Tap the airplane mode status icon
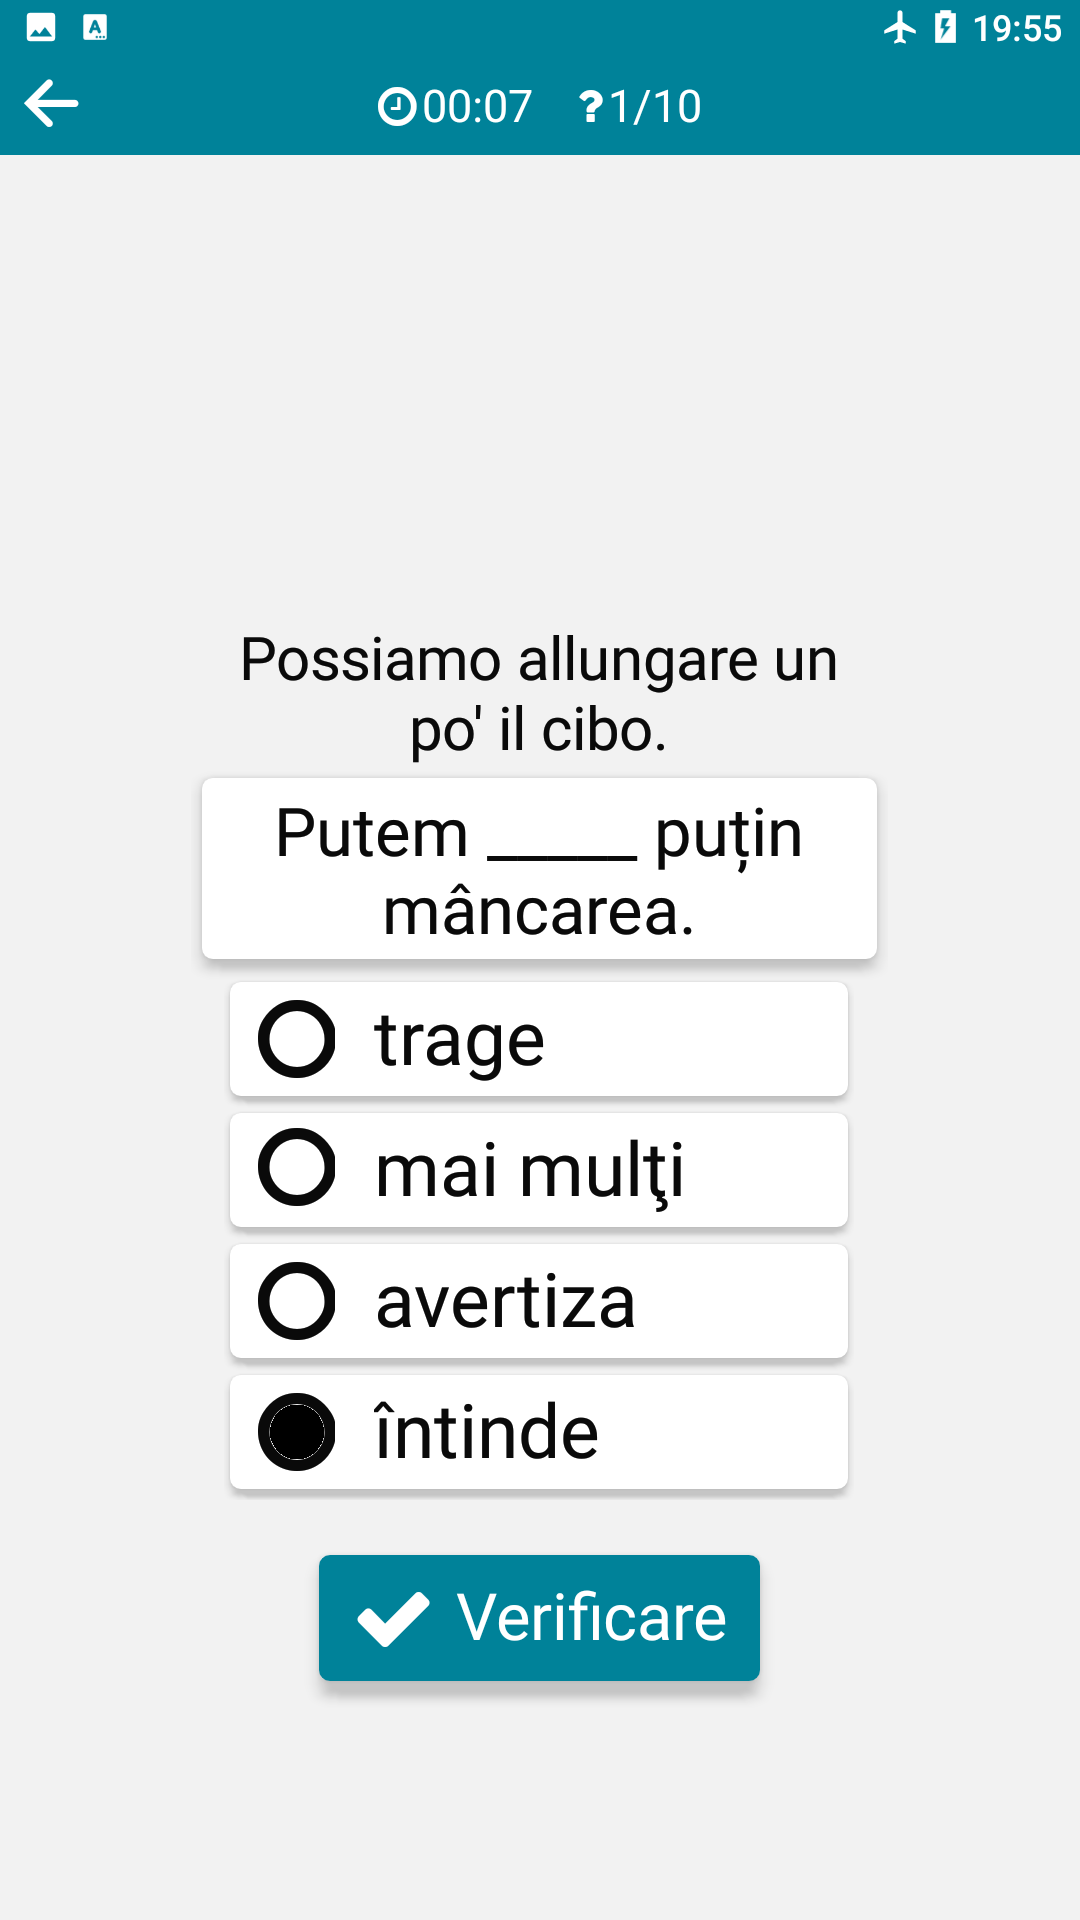Screen dimensions: 1080x1920 pyautogui.click(x=899, y=27)
